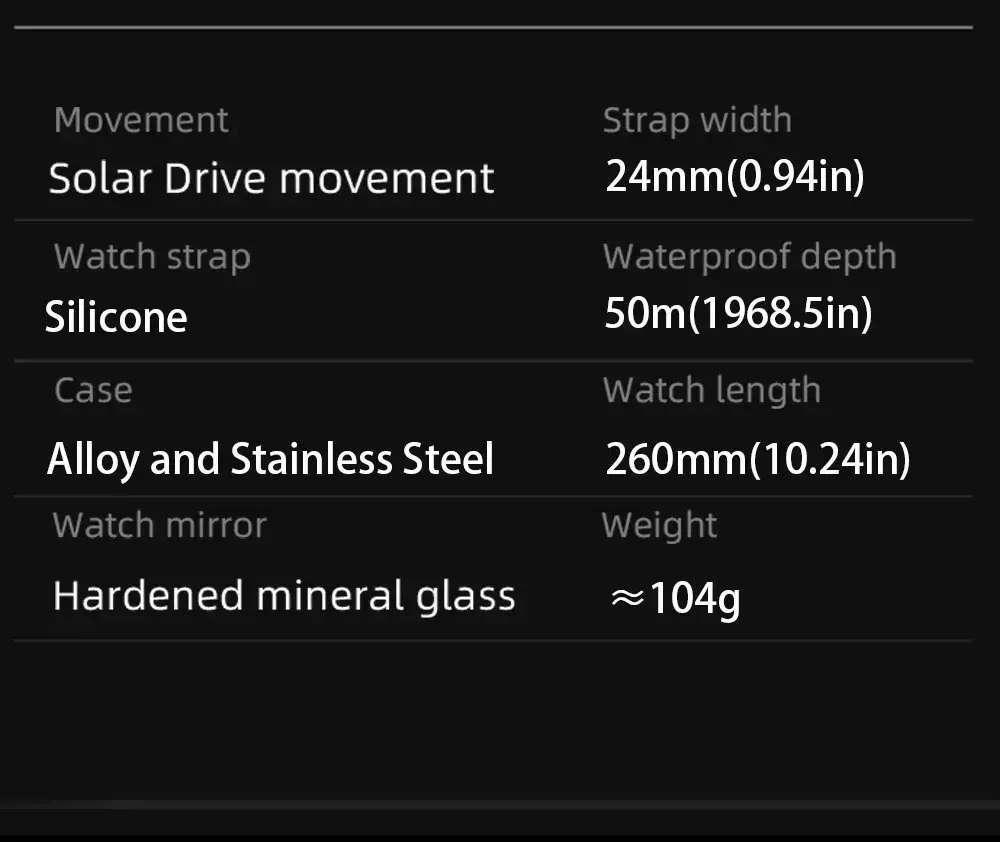Viewport: 1000px width, 842px height.
Task: Click the Waterproof depth label
Action: coord(749,257)
